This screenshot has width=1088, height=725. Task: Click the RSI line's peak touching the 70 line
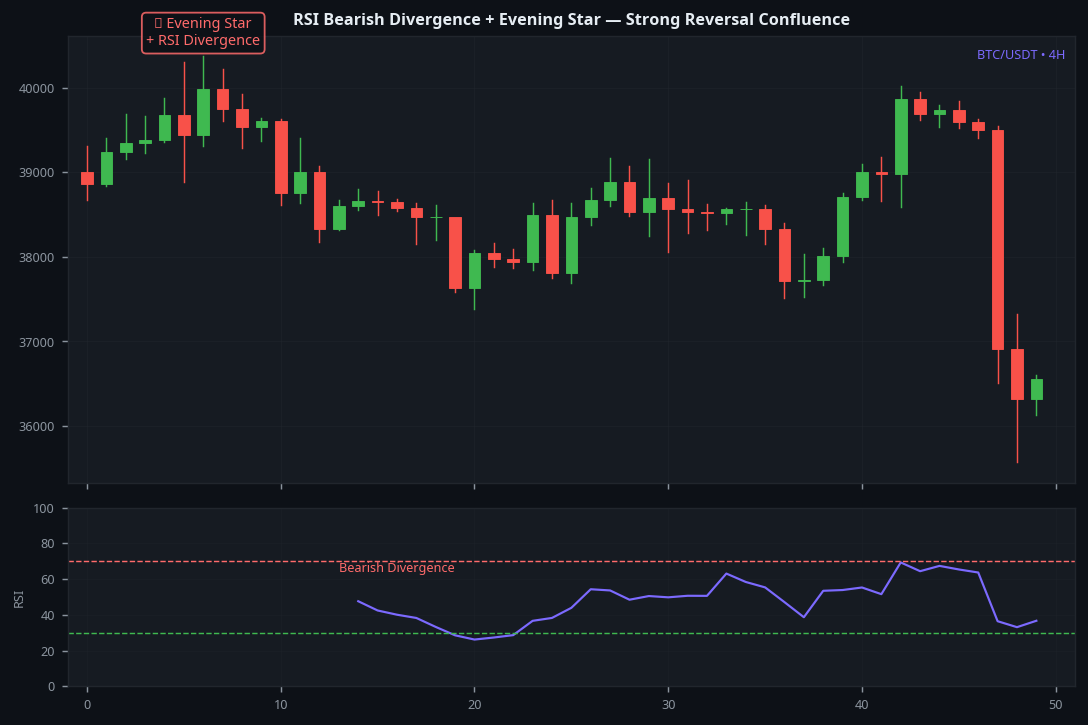point(901,563)
